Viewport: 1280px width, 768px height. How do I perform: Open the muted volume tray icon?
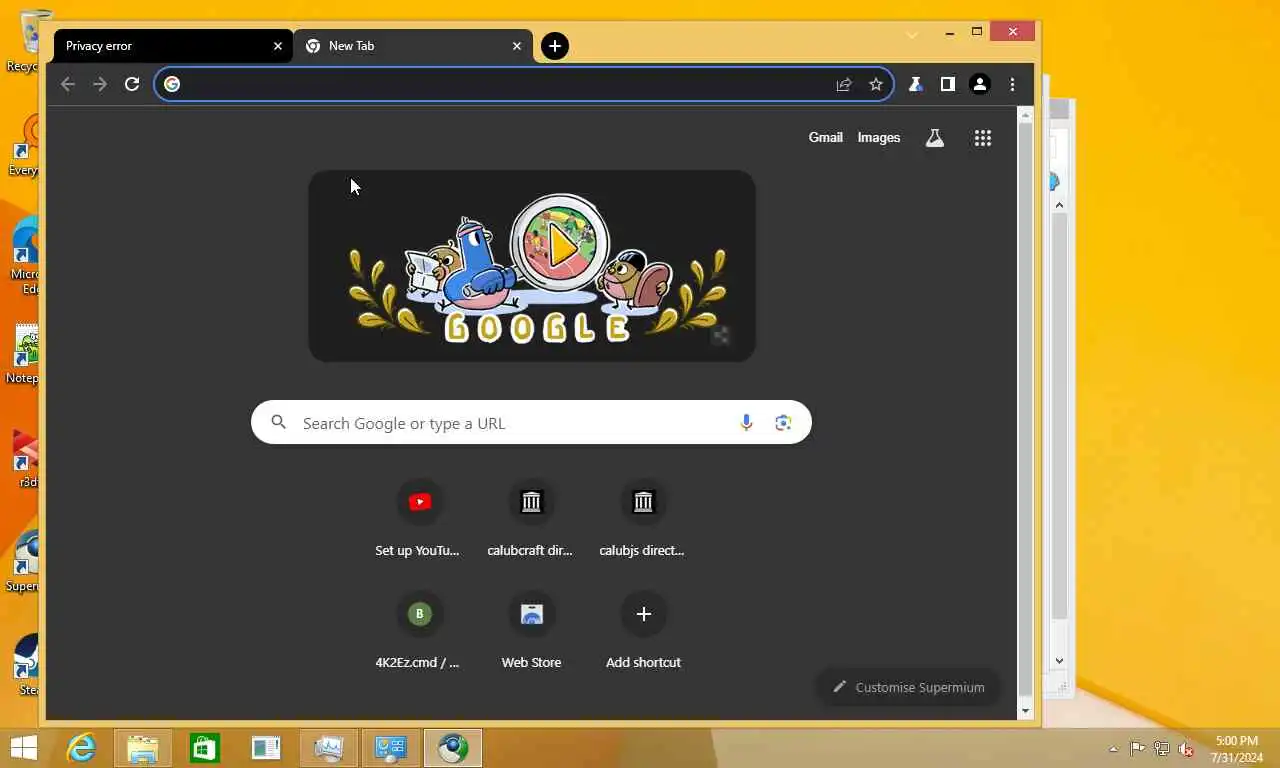pyautogui.click(x=1186, y=748)
